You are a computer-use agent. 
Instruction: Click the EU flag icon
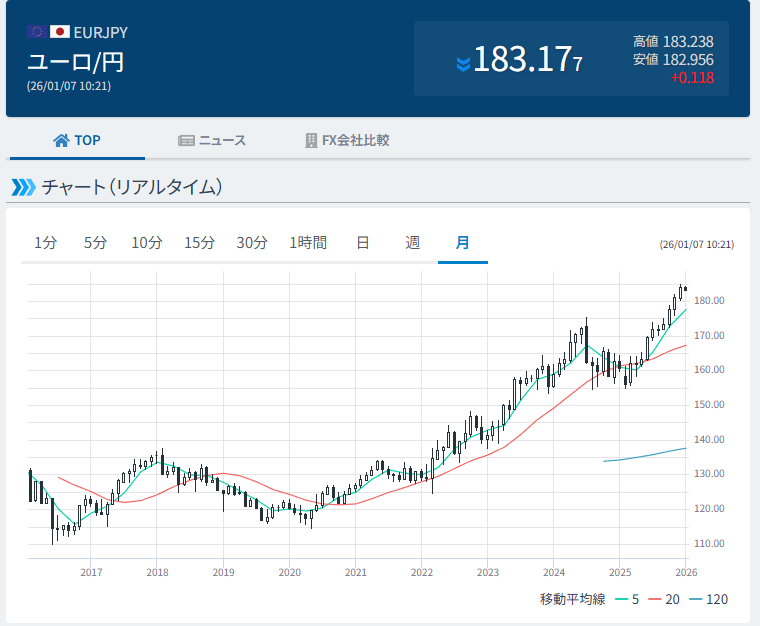point(36,32)
